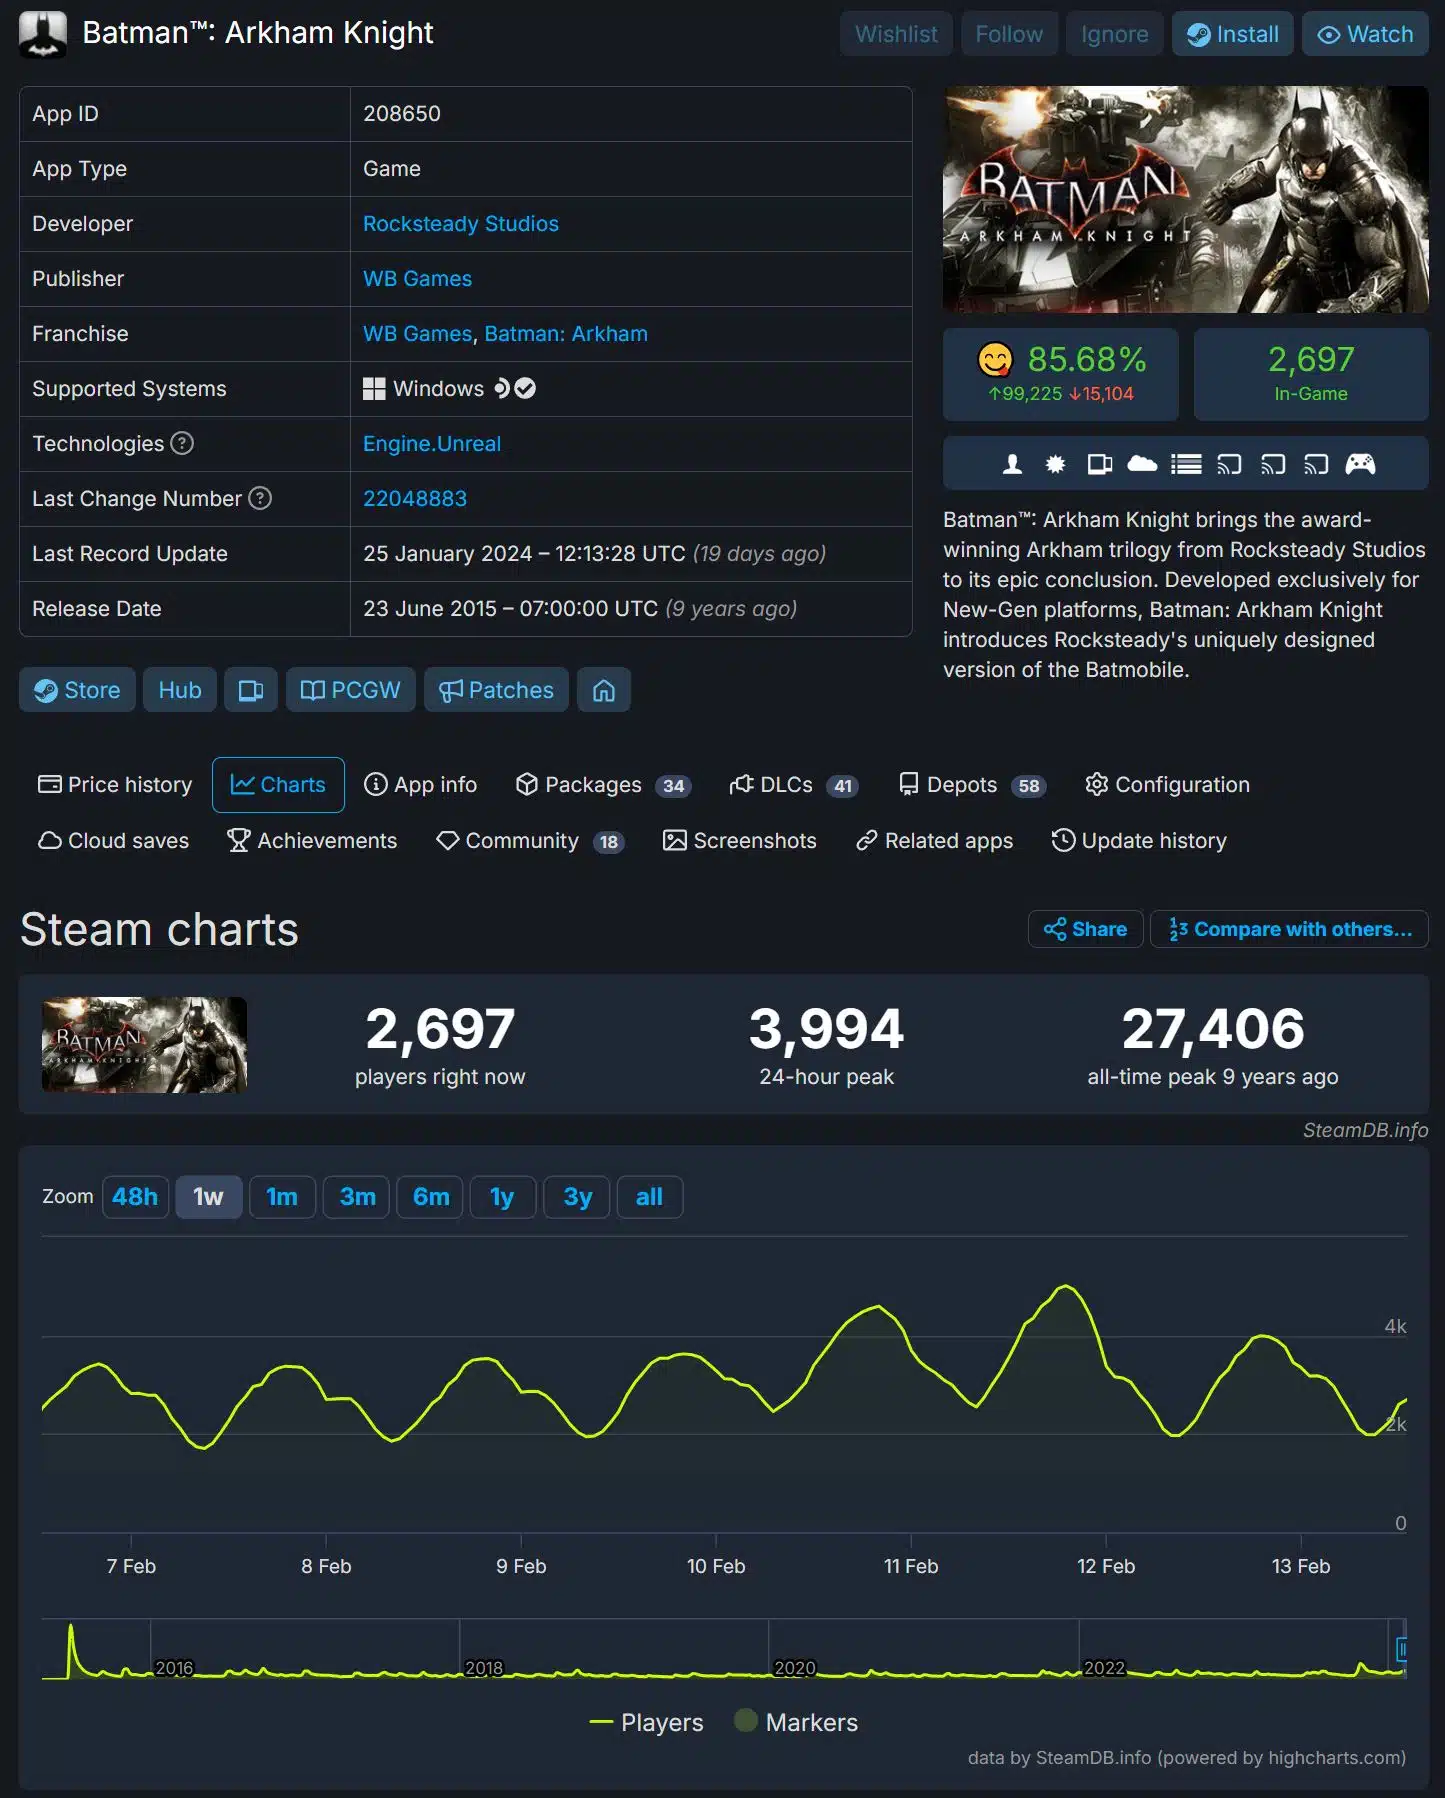Open the Compare with others dropdown
Image resolution: width=1445 pixels, height=1798 pixels.
point(1289,929)
